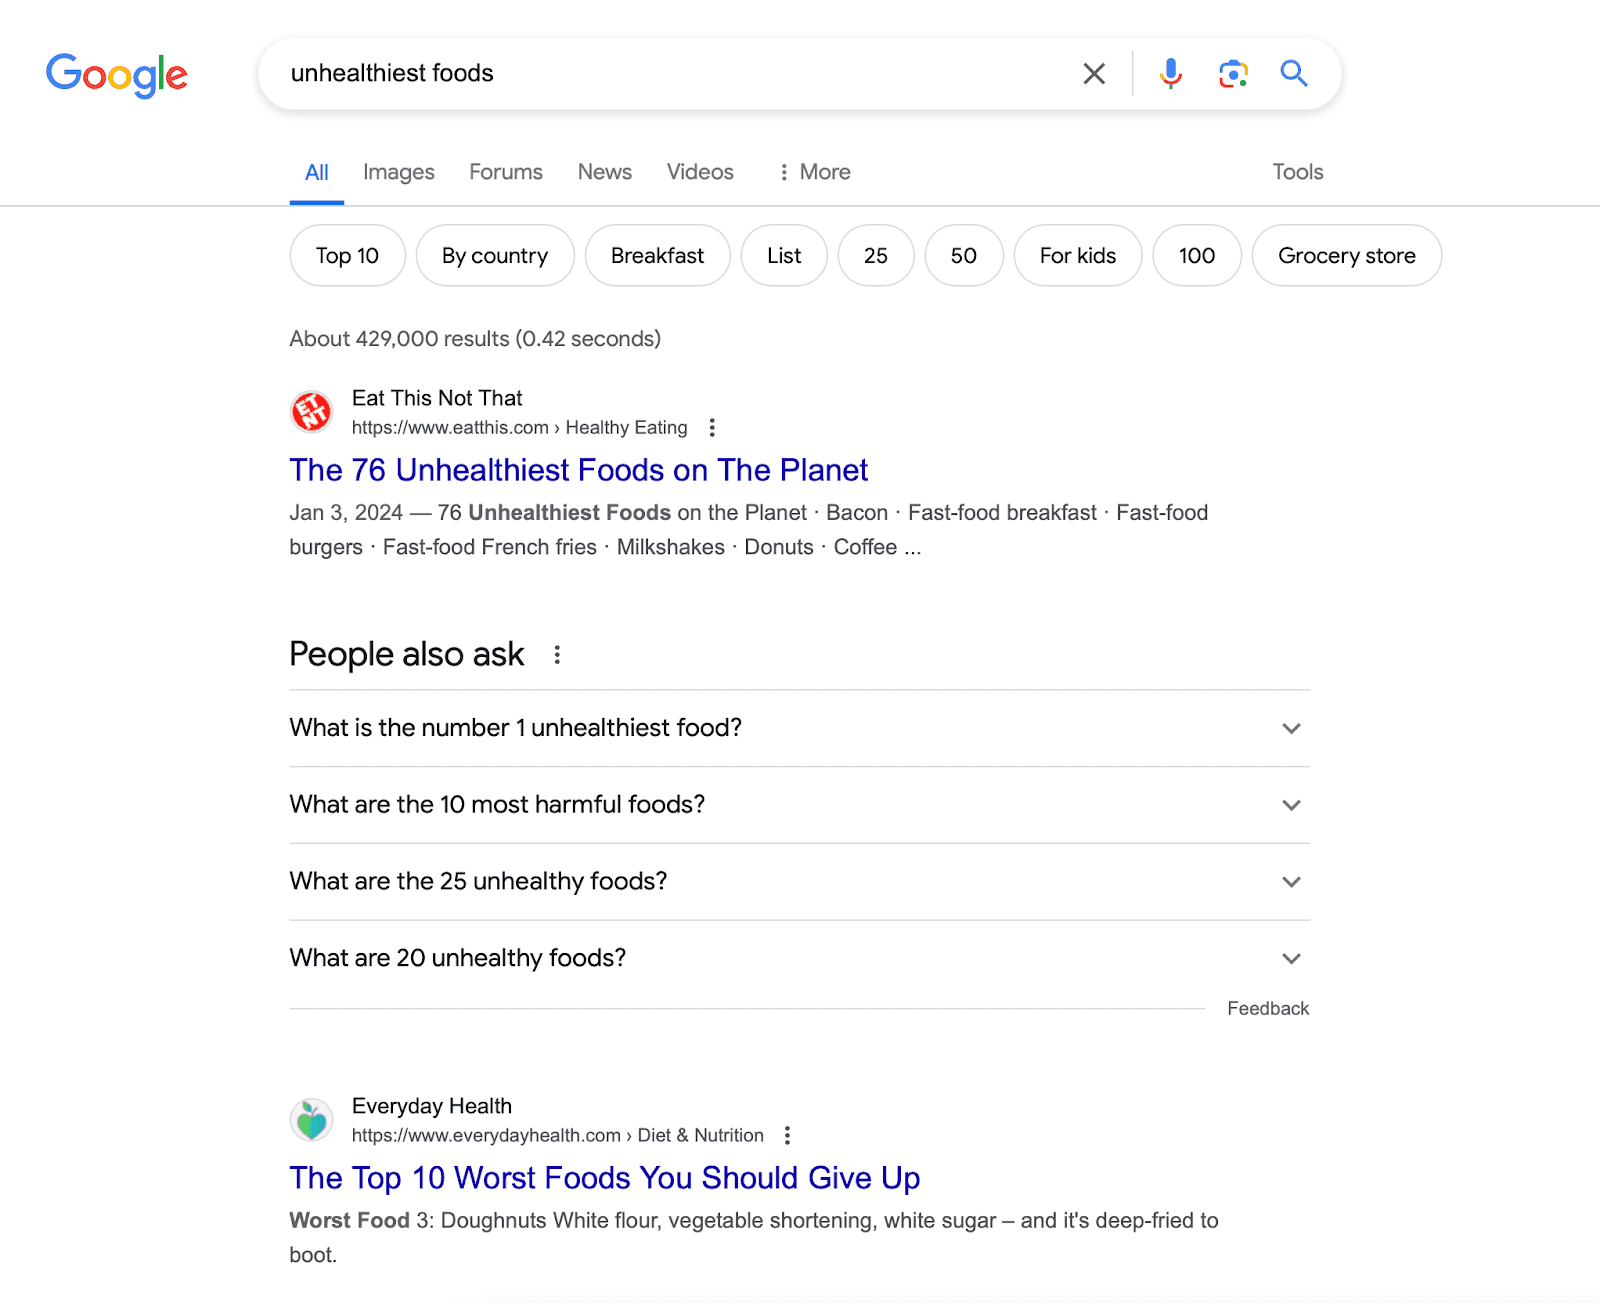Open Google Lens image search
Screen dimensions: 1600x1303
pyautogui.click(x=1232, y=73)
